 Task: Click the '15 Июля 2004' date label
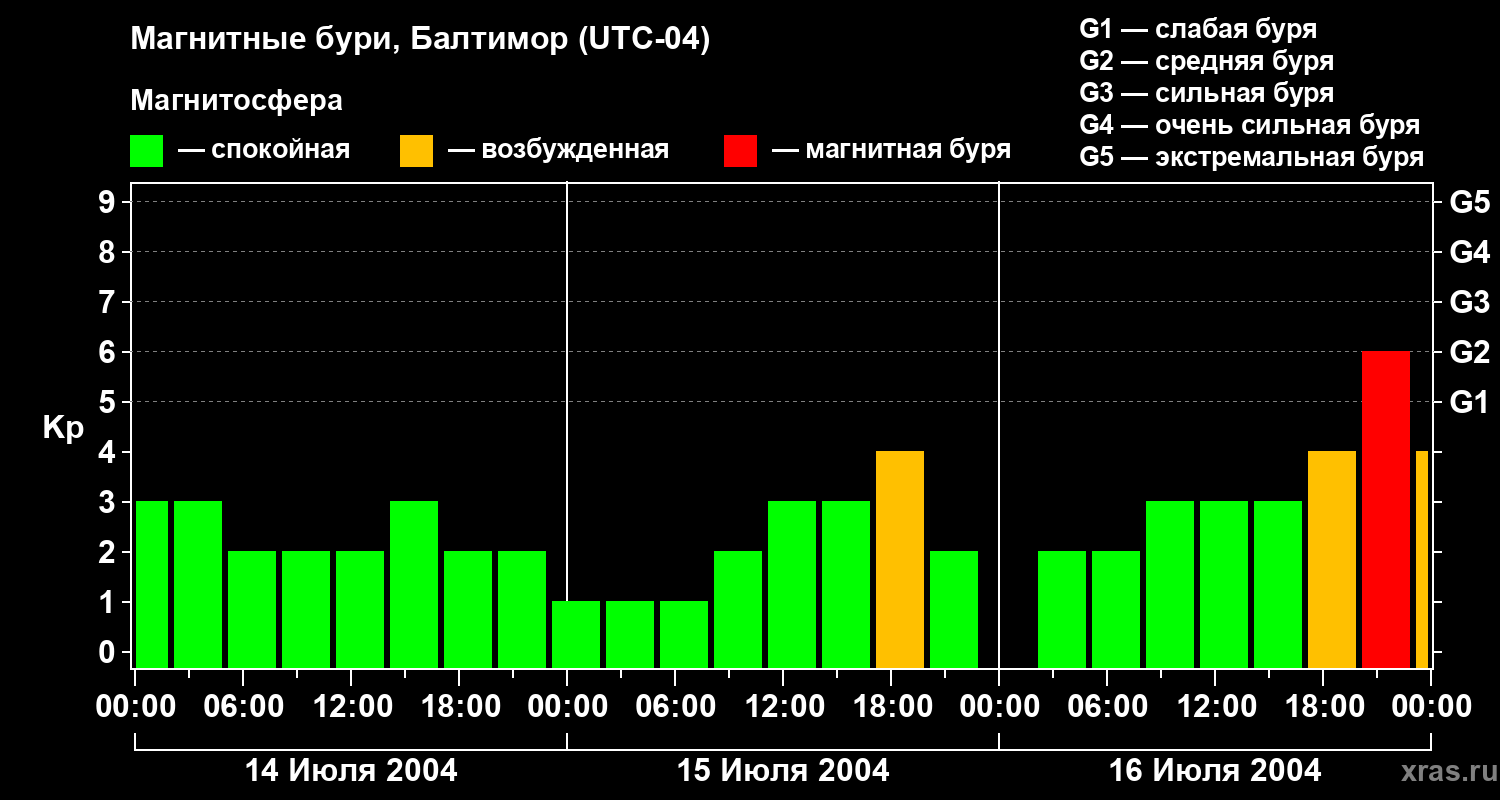pos(783,771)
